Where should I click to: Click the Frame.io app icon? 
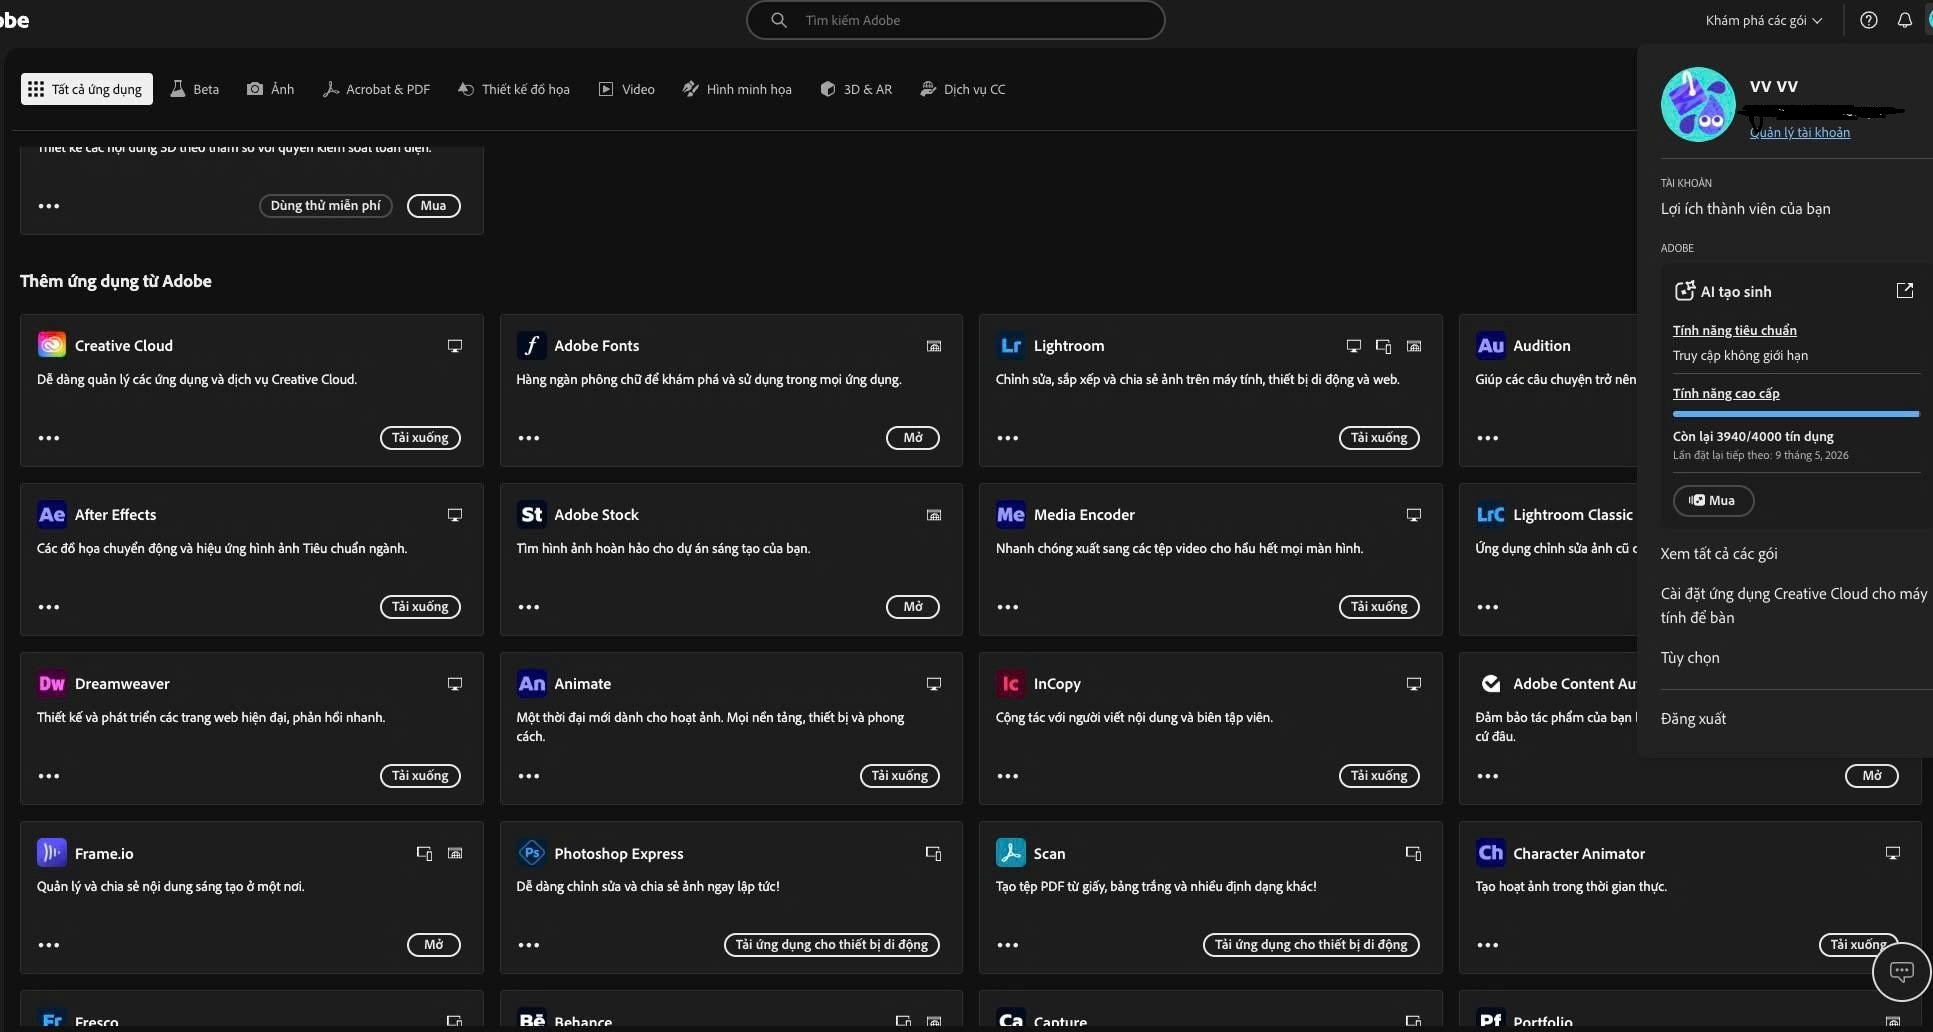[51, 853]
